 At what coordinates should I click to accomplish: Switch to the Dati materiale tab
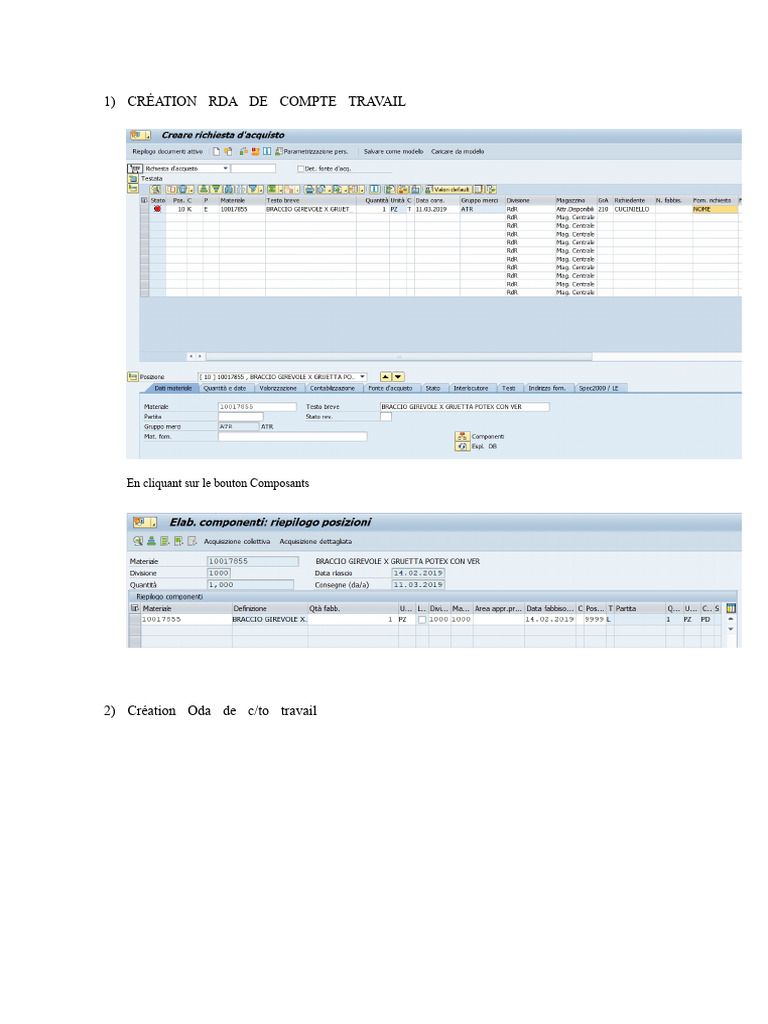[172, 388]
